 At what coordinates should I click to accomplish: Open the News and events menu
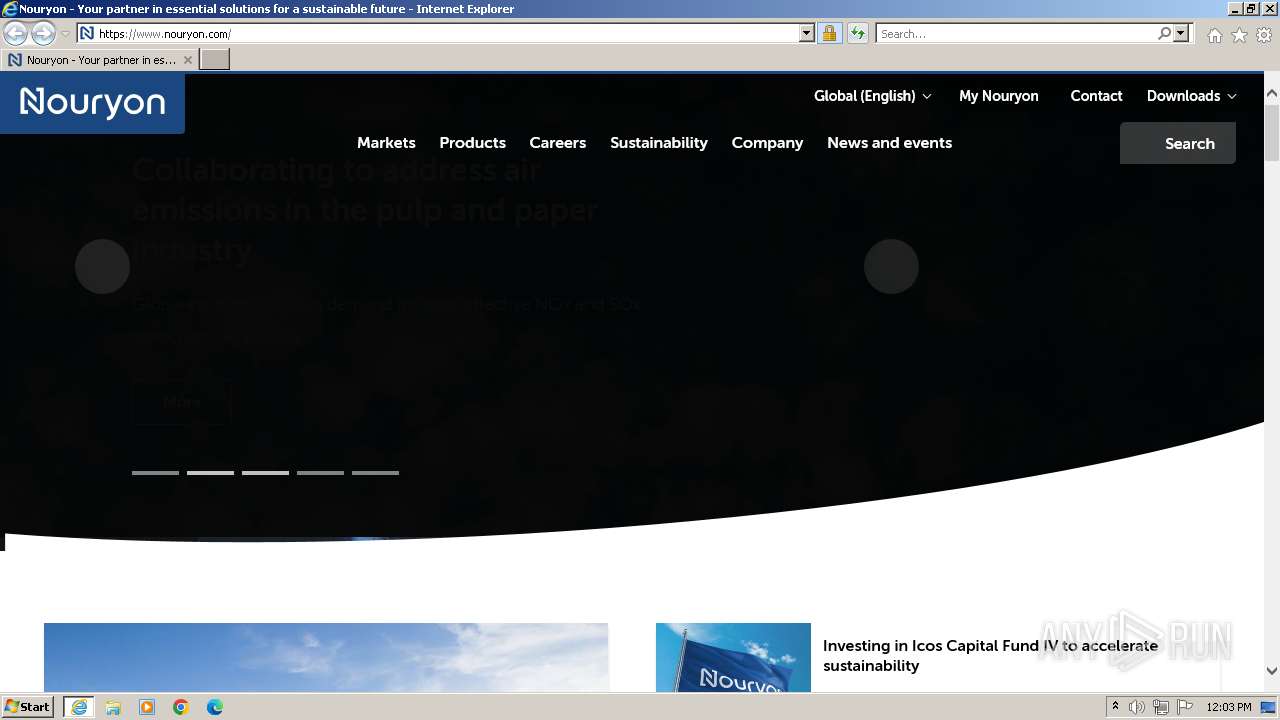tap(889, 143)
